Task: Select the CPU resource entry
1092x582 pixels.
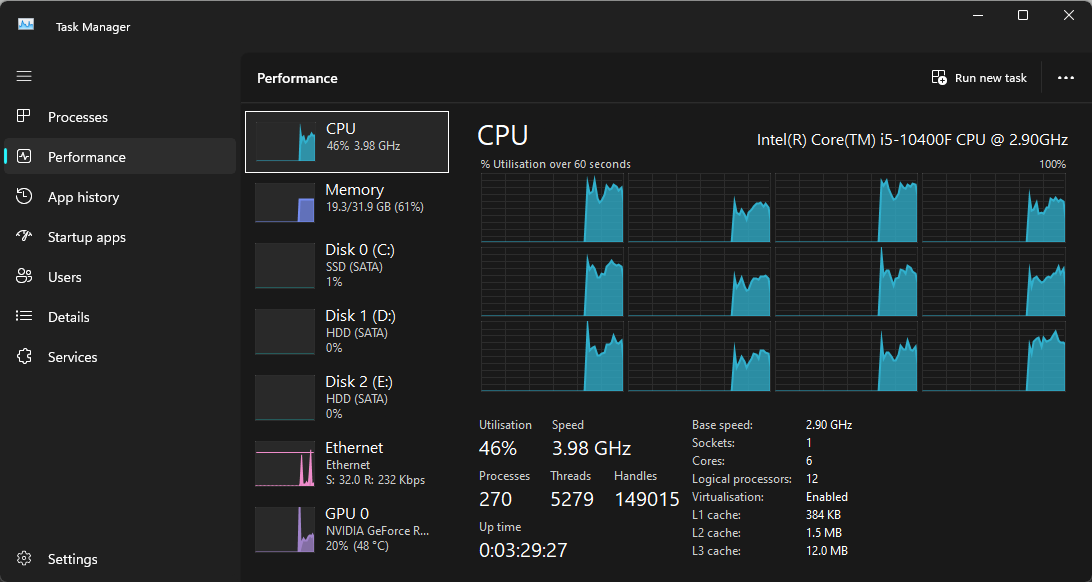Action: pyautogui.click(x=347, y=141)
